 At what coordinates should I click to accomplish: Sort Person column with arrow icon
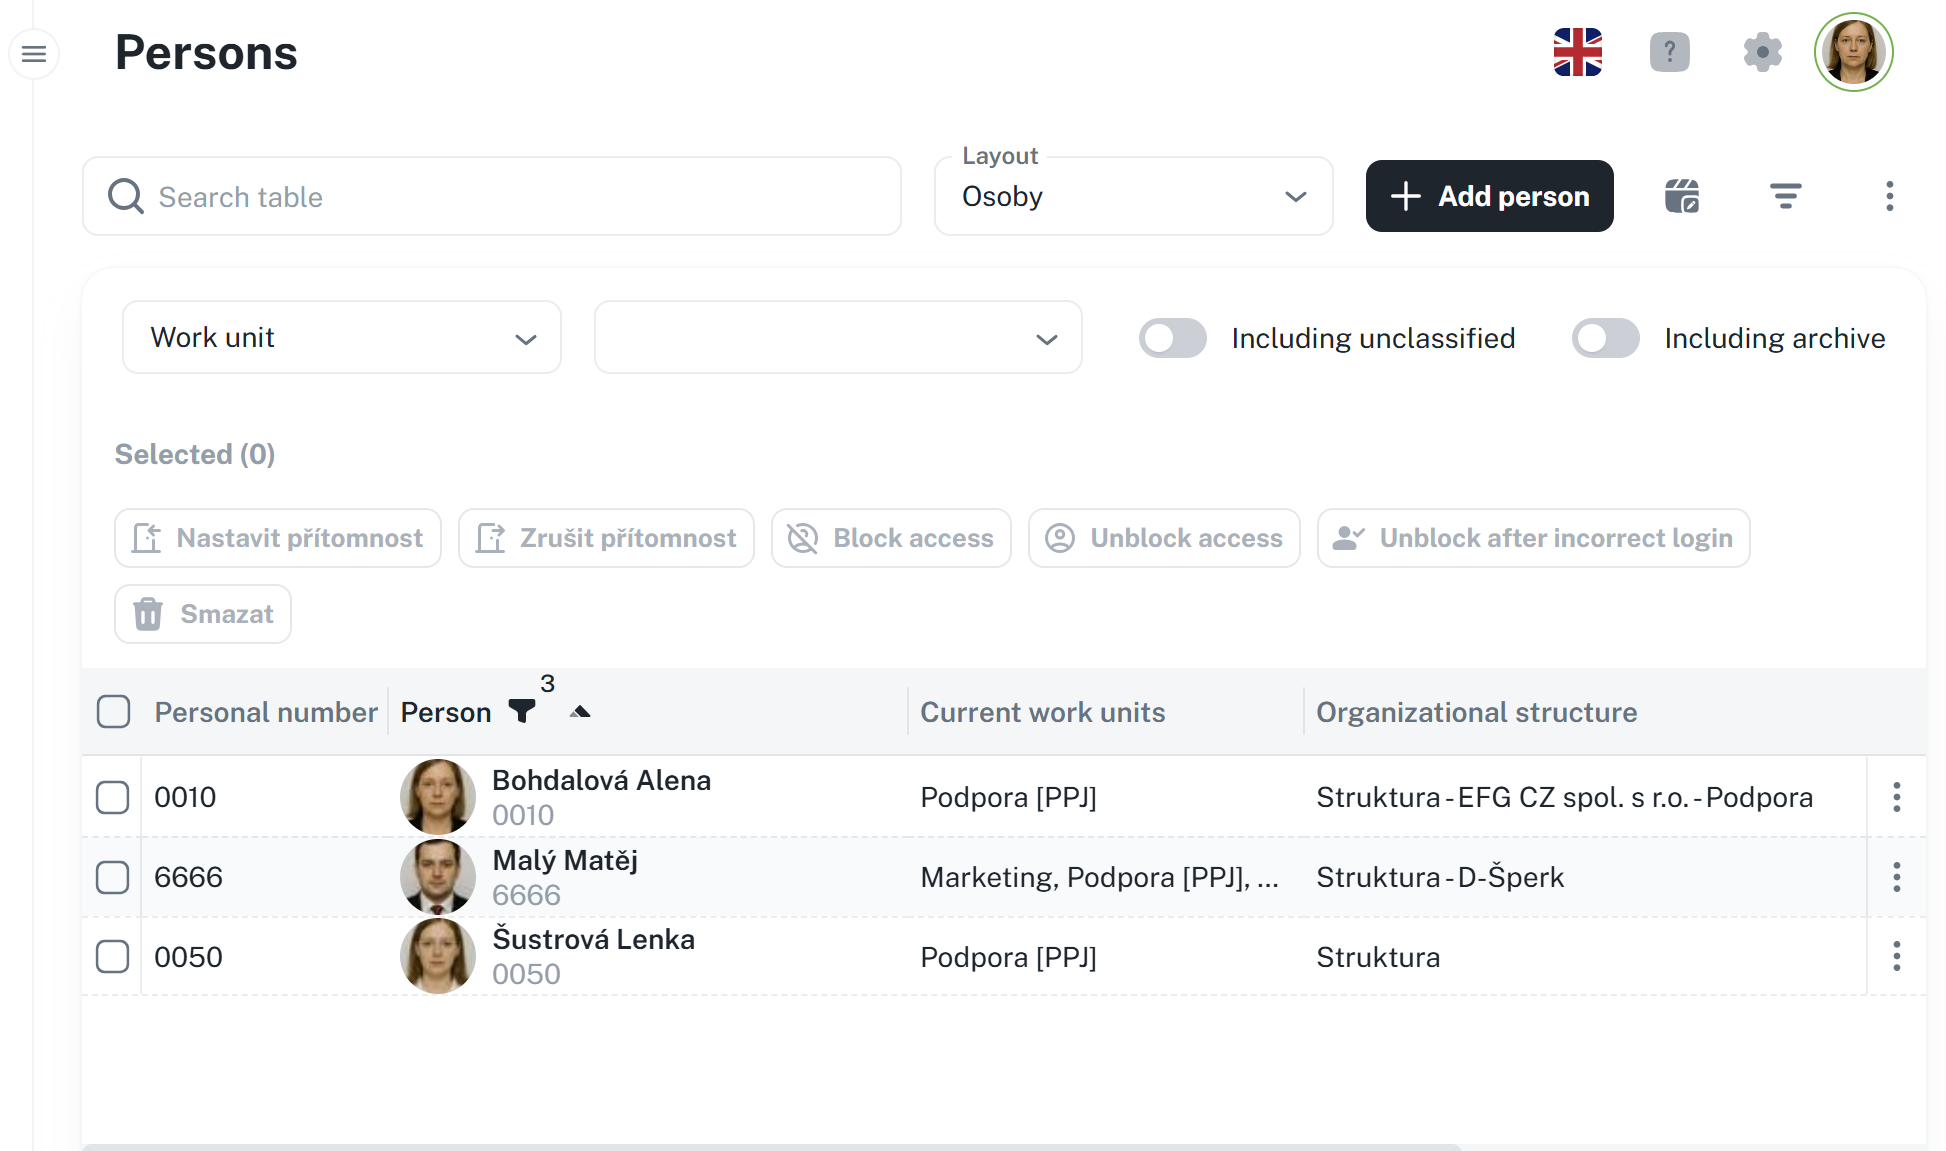(x=580, y=712)
